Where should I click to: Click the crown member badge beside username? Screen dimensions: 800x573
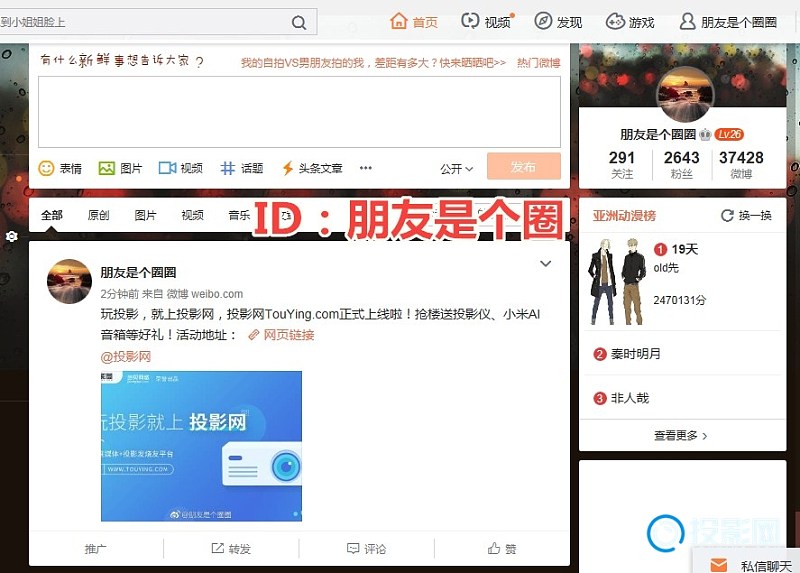coord(705,135)
